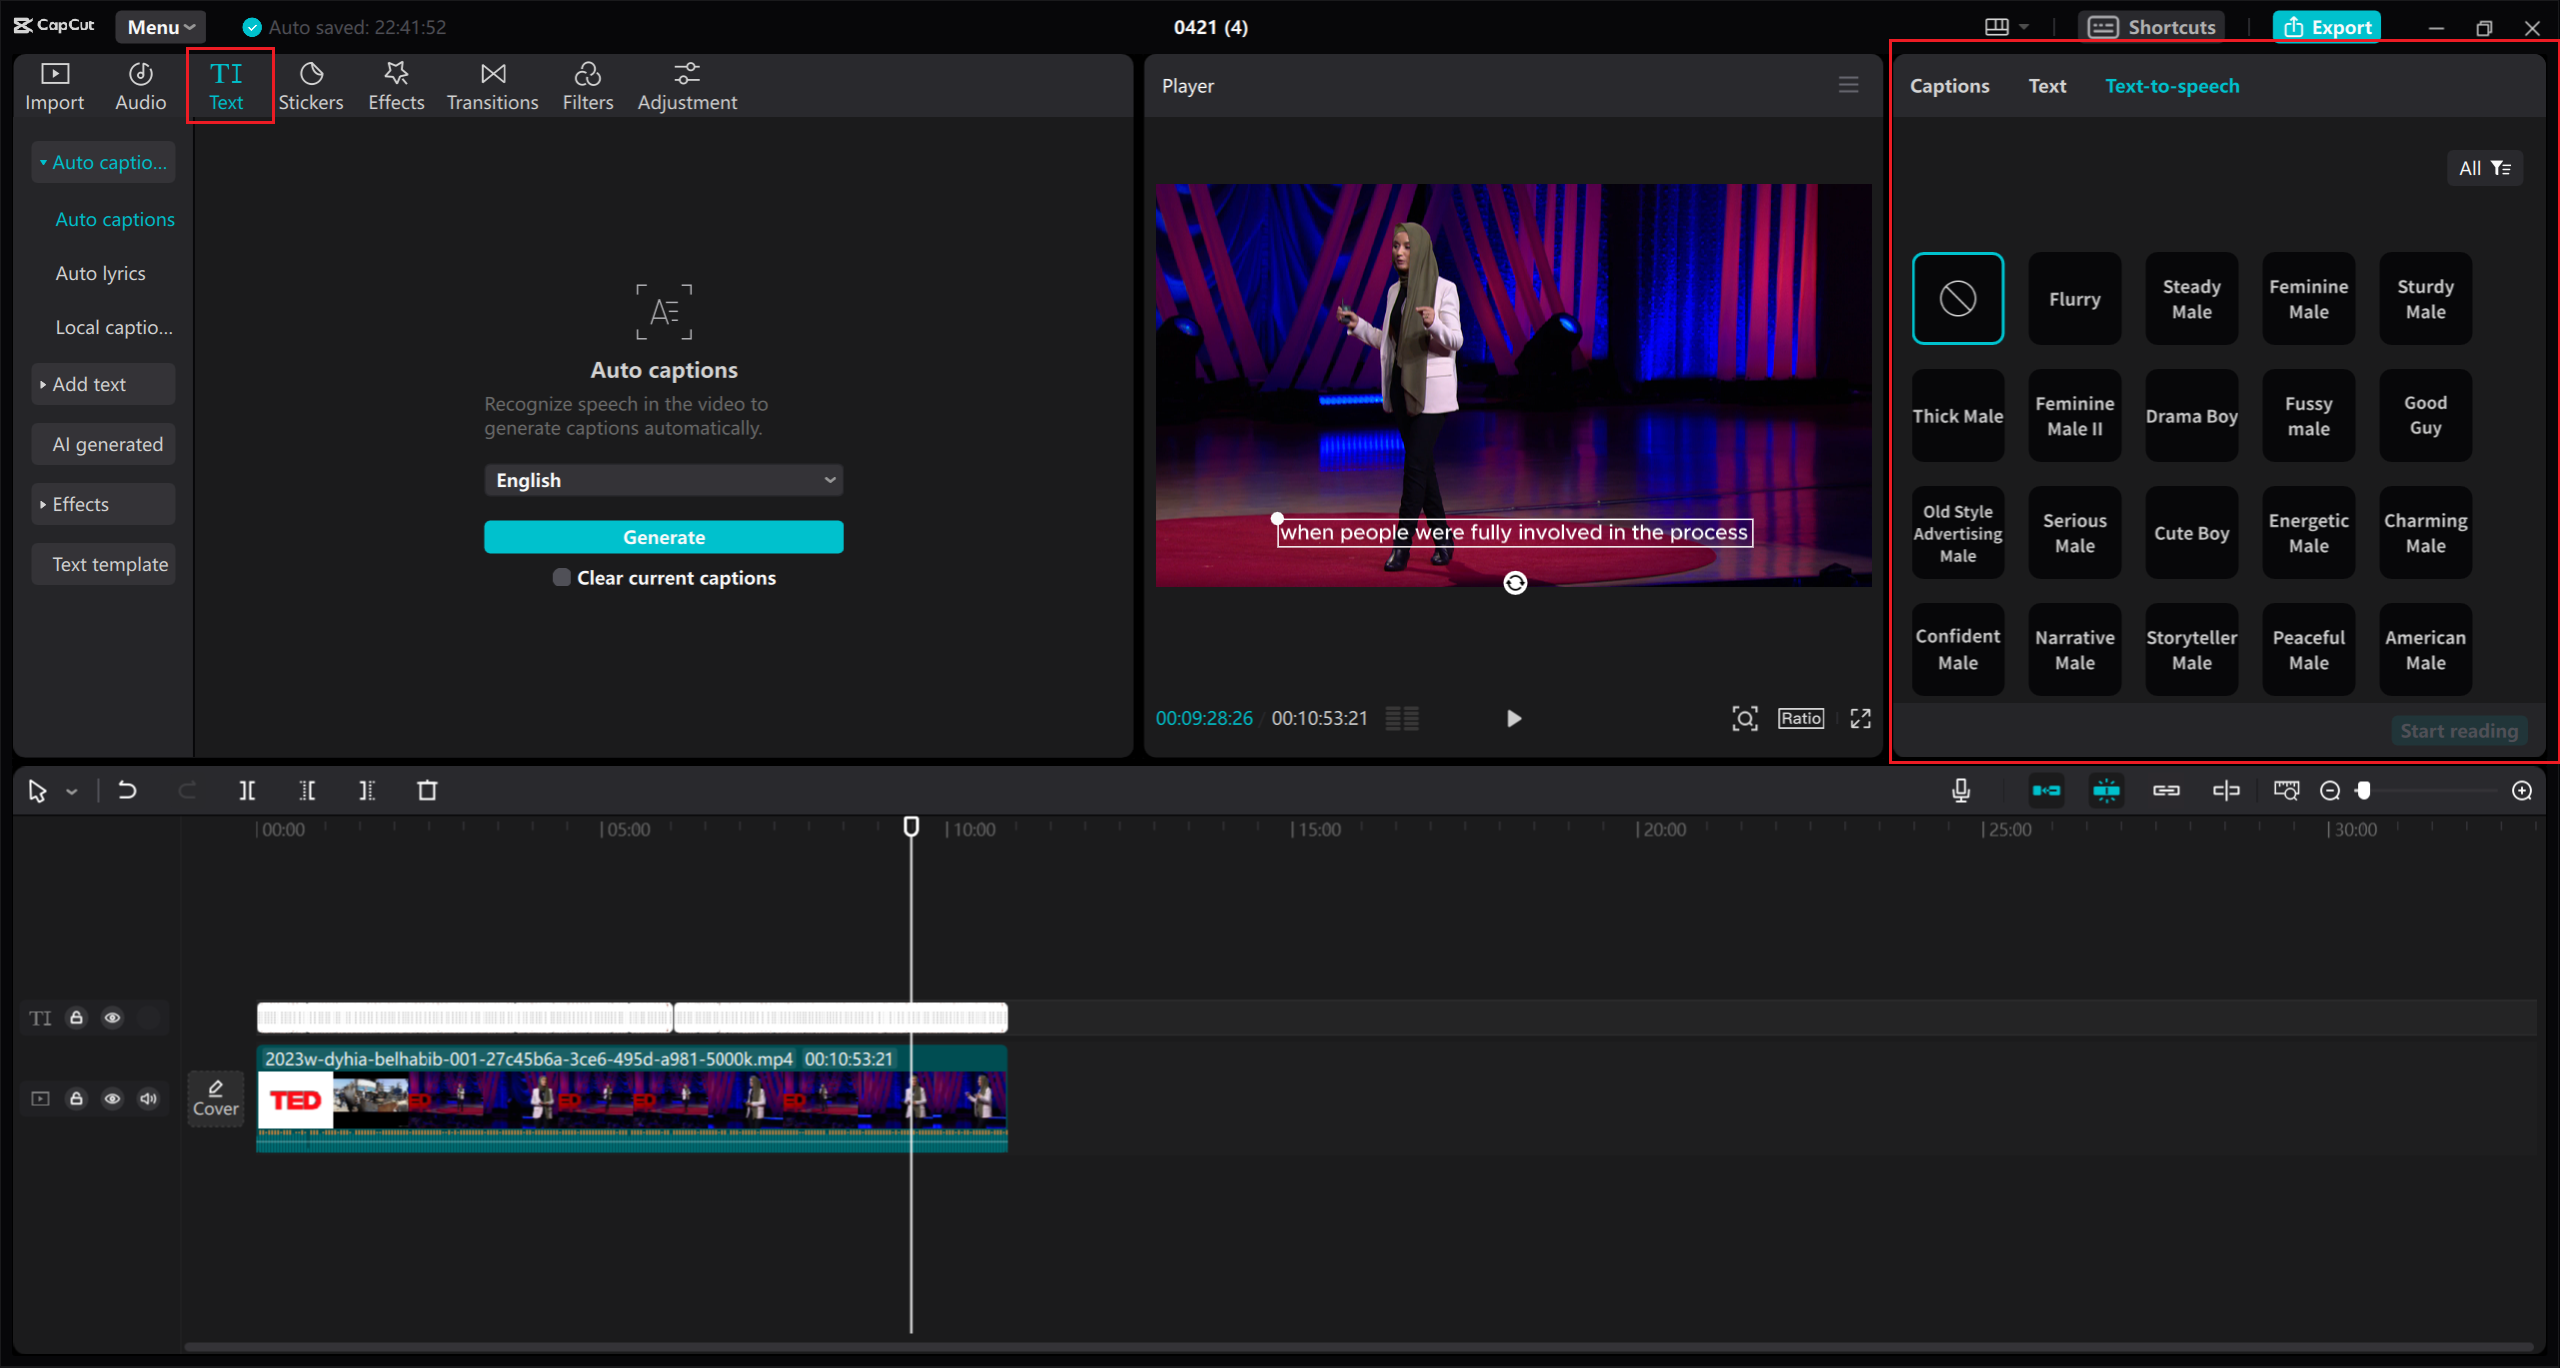Click the Cover edit button
2560x1368 pixels.
pyautogui.click(x=215, y=1097)
